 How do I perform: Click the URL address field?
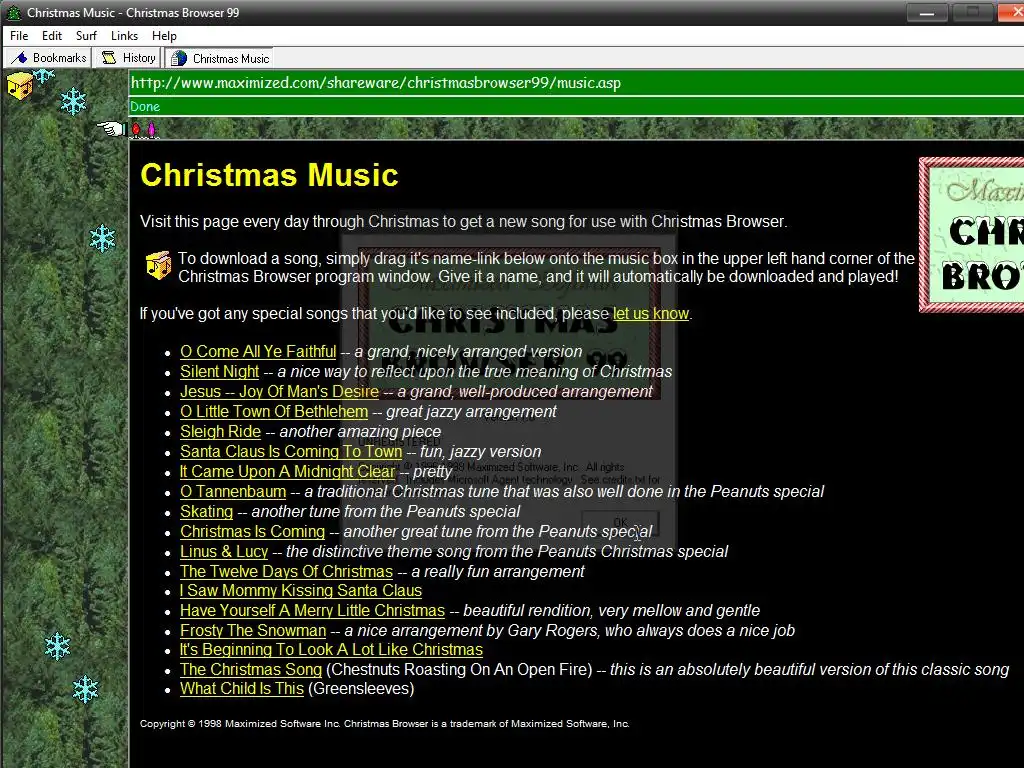tap(576, 83)
